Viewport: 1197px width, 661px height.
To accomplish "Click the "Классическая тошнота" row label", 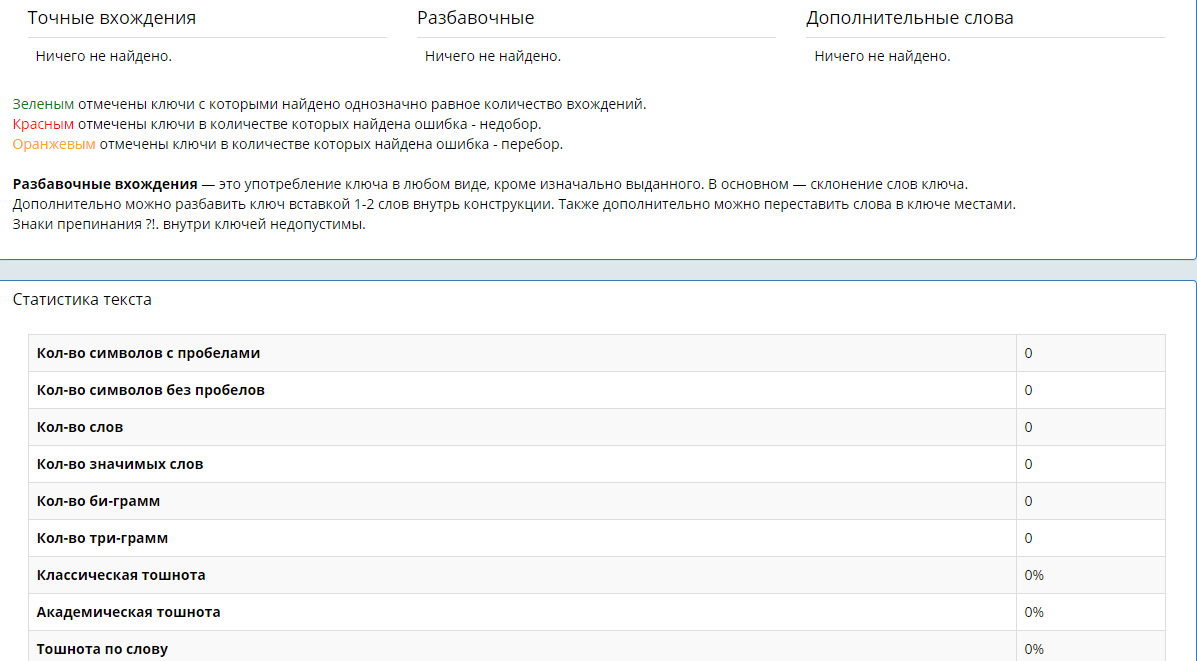I will pyautogui.click(x=121, y=575).
